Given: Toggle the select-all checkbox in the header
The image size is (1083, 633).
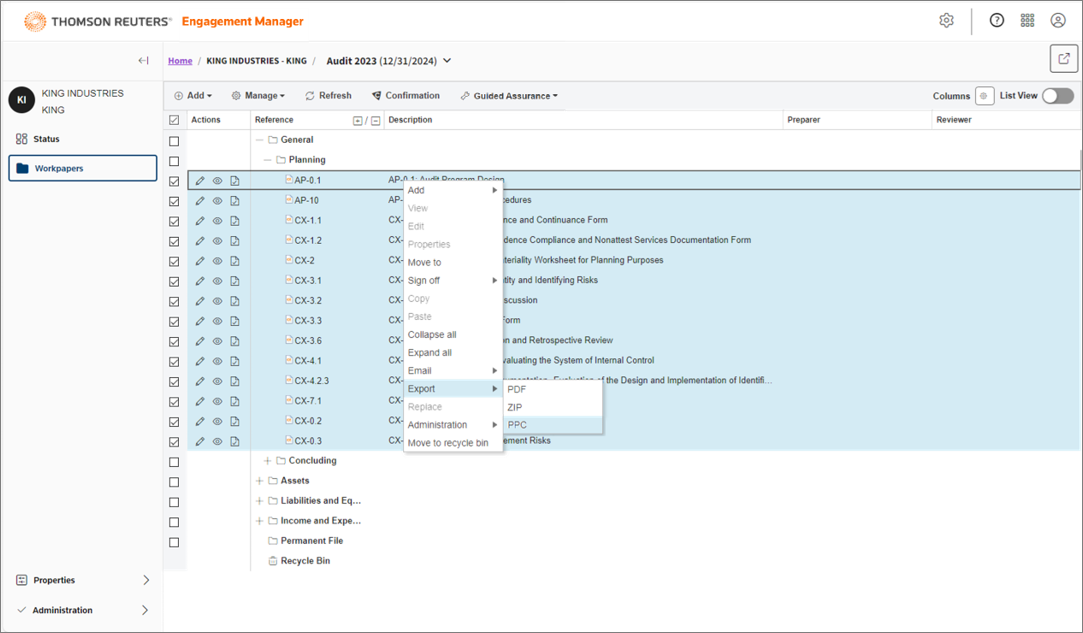Looking at the screenshot, I should [174, 120].
